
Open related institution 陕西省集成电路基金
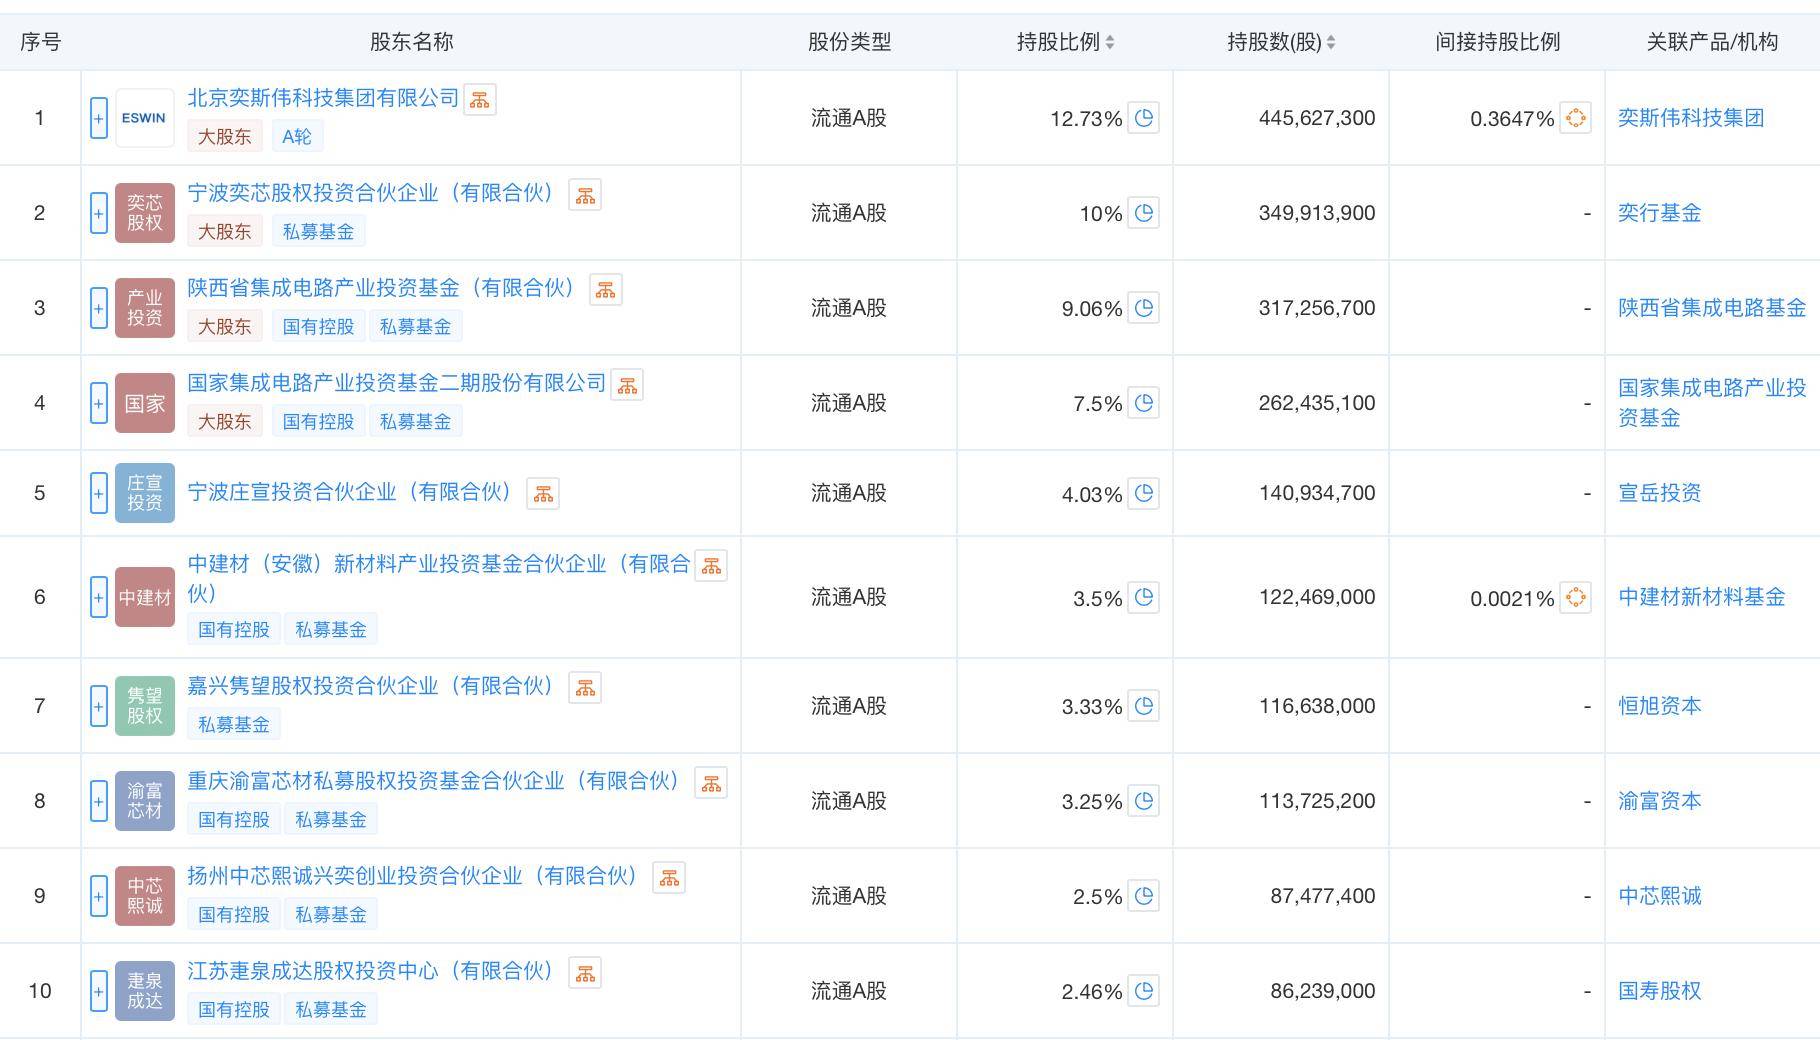pyautogui.click(x=1712, y=308)
